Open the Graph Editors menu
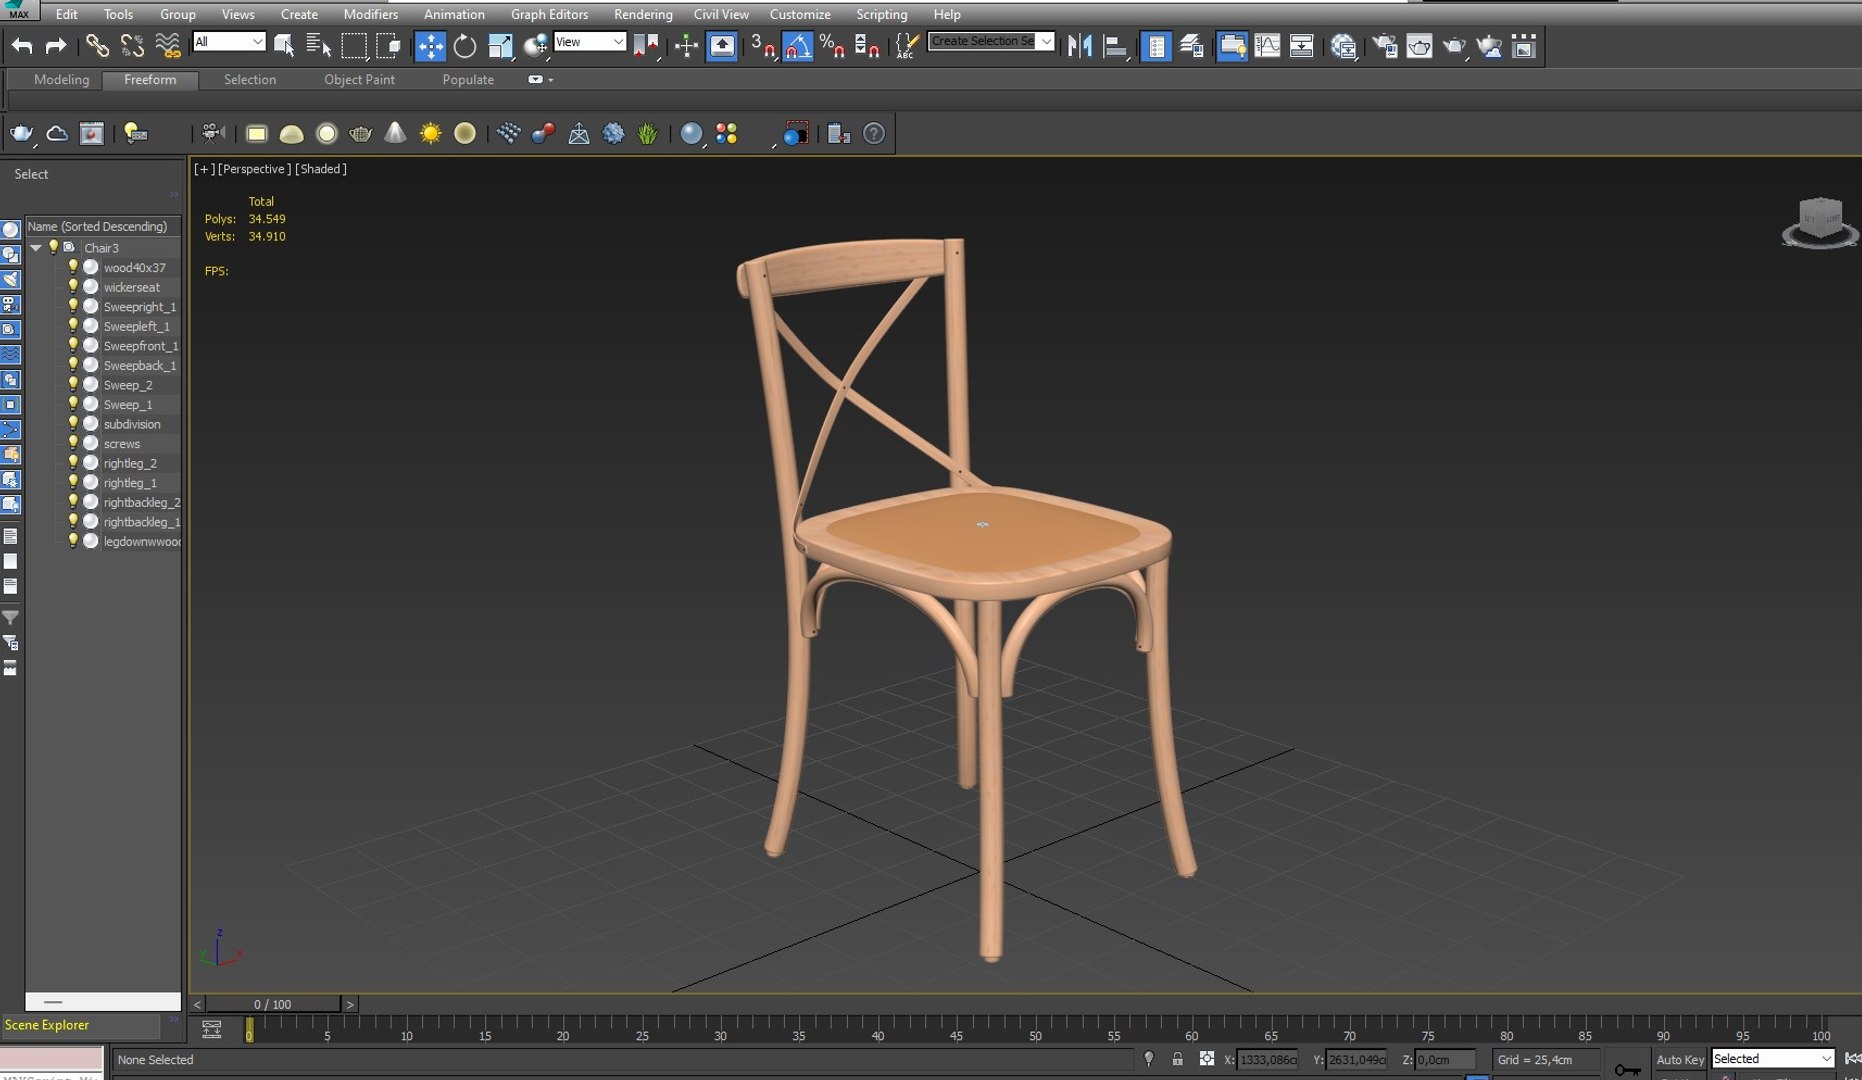1862x1080 pixels. [549, 14]
